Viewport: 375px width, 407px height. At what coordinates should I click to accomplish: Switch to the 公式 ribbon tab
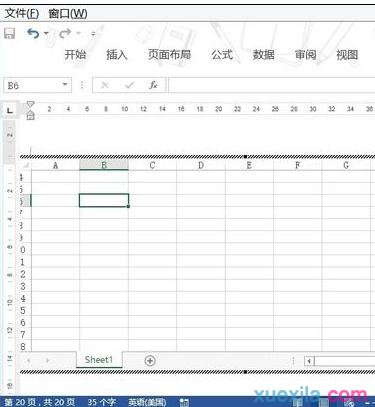point(222,54)
